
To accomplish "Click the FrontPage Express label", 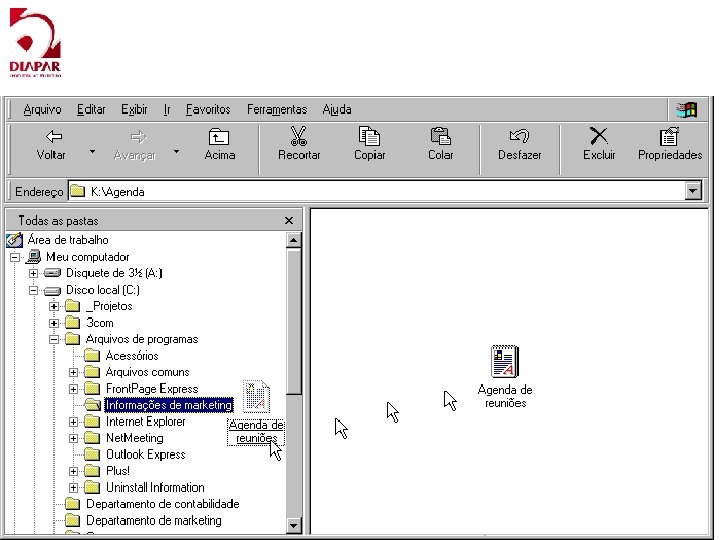I will pyautogui.click(x=152, y=388).
